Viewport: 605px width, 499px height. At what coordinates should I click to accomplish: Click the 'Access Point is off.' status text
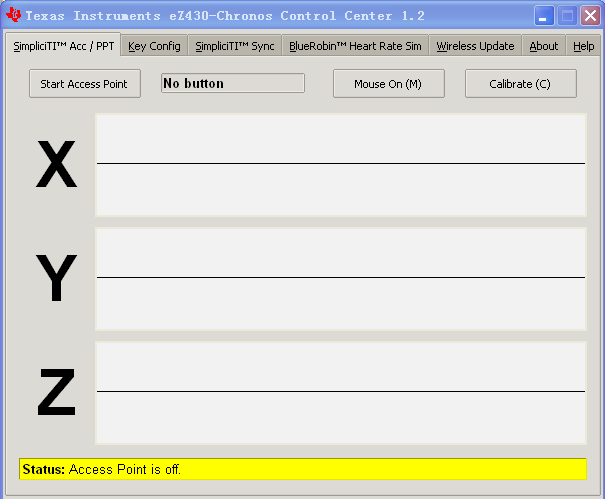tap(125, 469)
